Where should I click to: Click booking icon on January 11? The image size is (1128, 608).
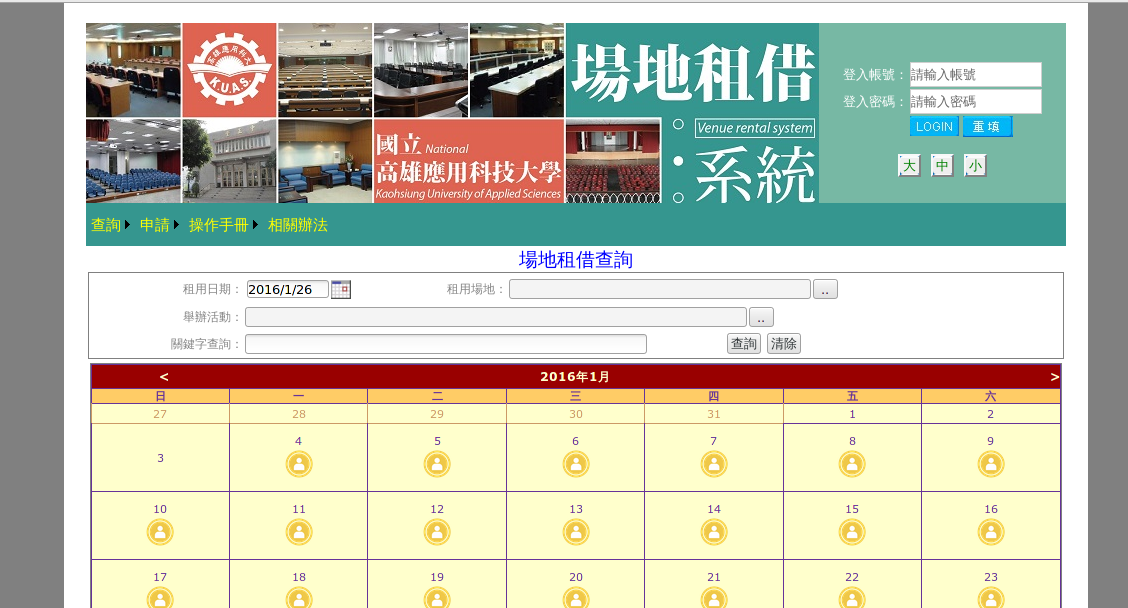click(x=299, y=532)
